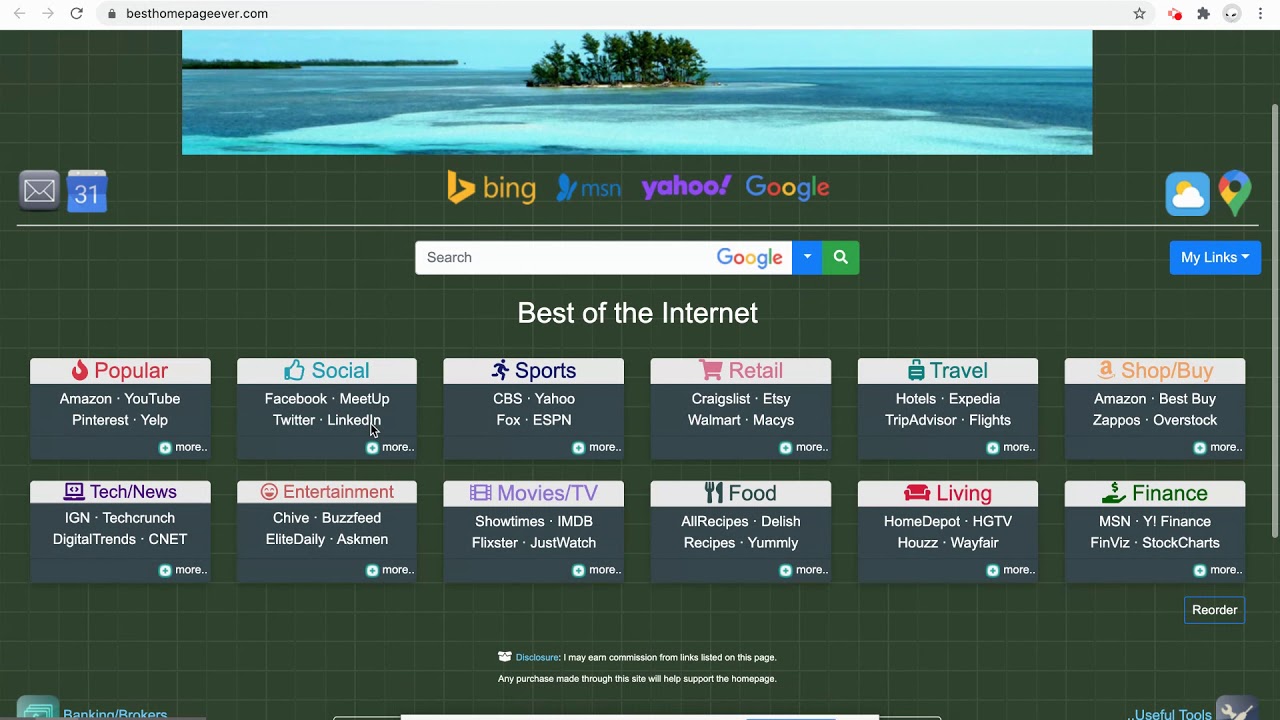Click the shopping cart icon on Retail

point(711,370)
